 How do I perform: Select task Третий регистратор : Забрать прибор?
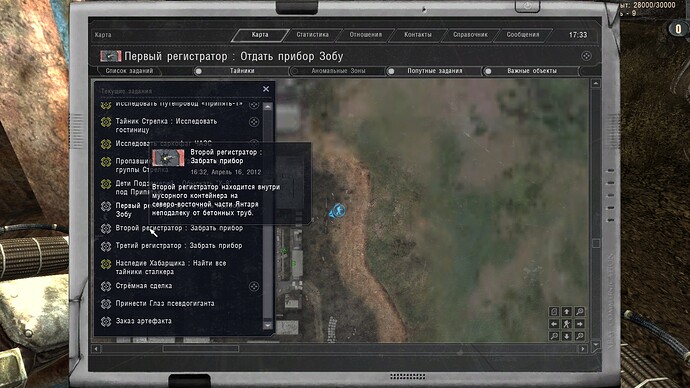(179, 245)
